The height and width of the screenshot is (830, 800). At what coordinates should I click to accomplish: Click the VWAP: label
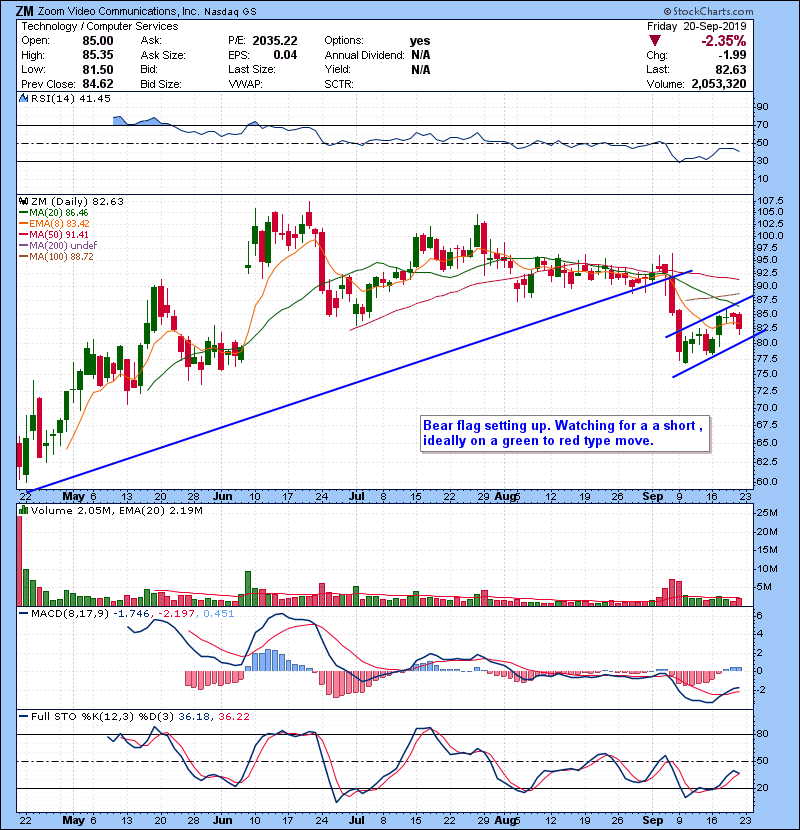(245, 84)
